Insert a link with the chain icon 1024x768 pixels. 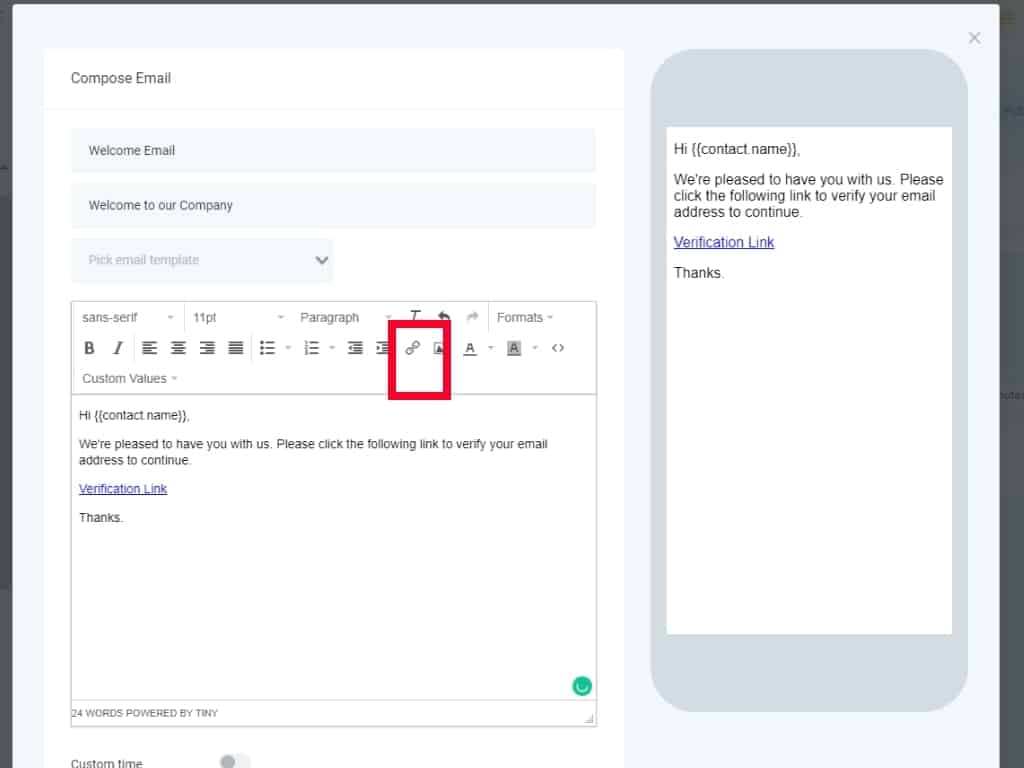pyautogui.click(x=412, y=348)
